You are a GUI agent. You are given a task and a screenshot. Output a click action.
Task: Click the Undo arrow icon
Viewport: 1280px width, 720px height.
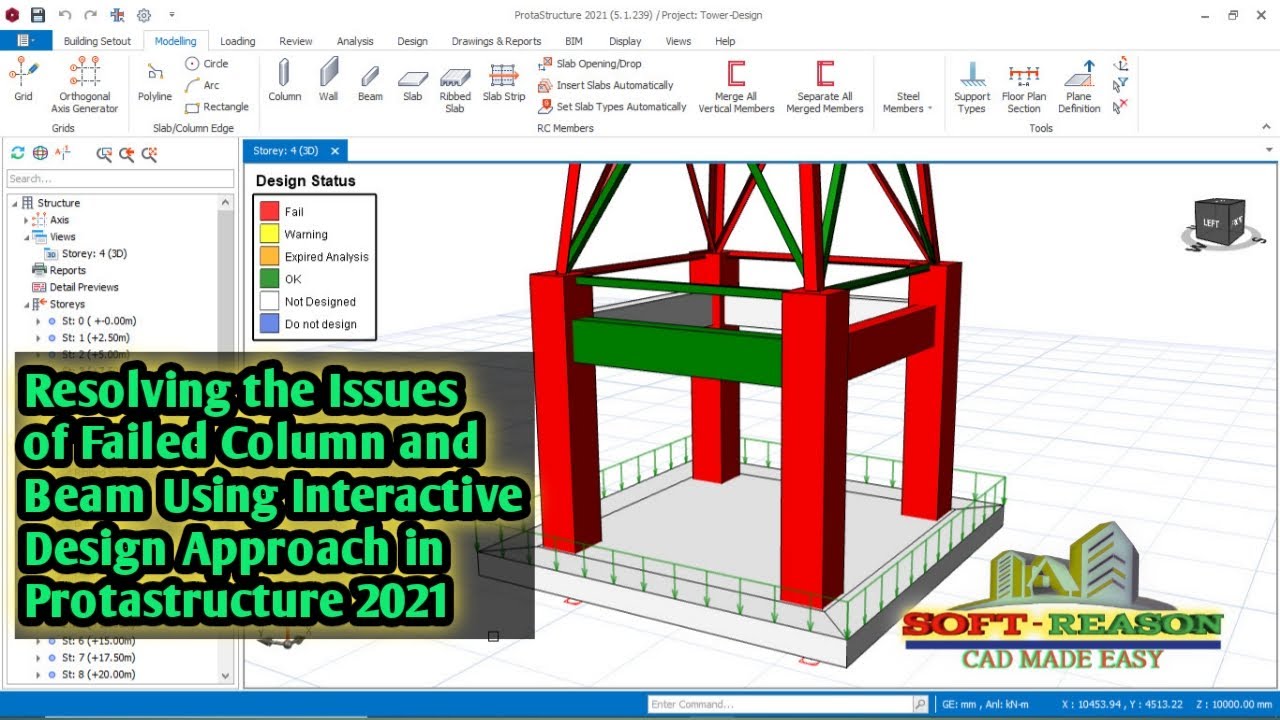tap(65, 15)
